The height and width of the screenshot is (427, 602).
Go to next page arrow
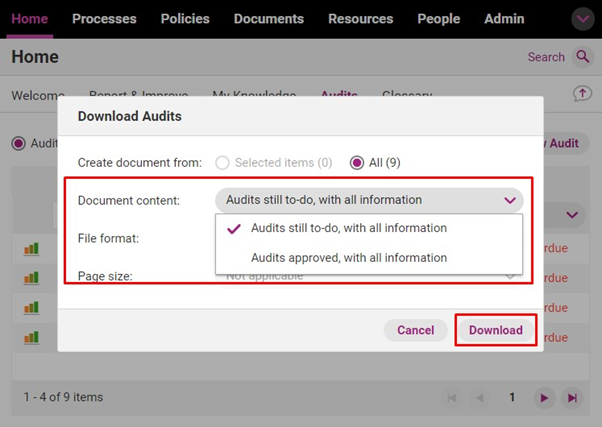click(544, 398)
